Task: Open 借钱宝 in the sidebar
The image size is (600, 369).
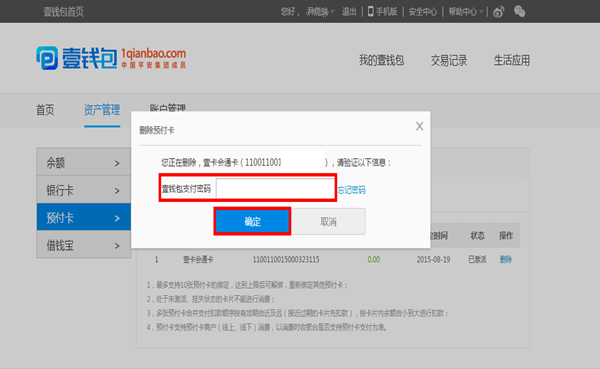Action: coord(83,245)
